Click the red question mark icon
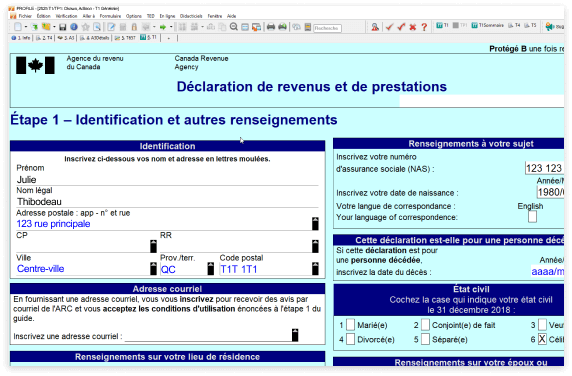Screen dimensions: 572x376 click(x=424, y=27)
